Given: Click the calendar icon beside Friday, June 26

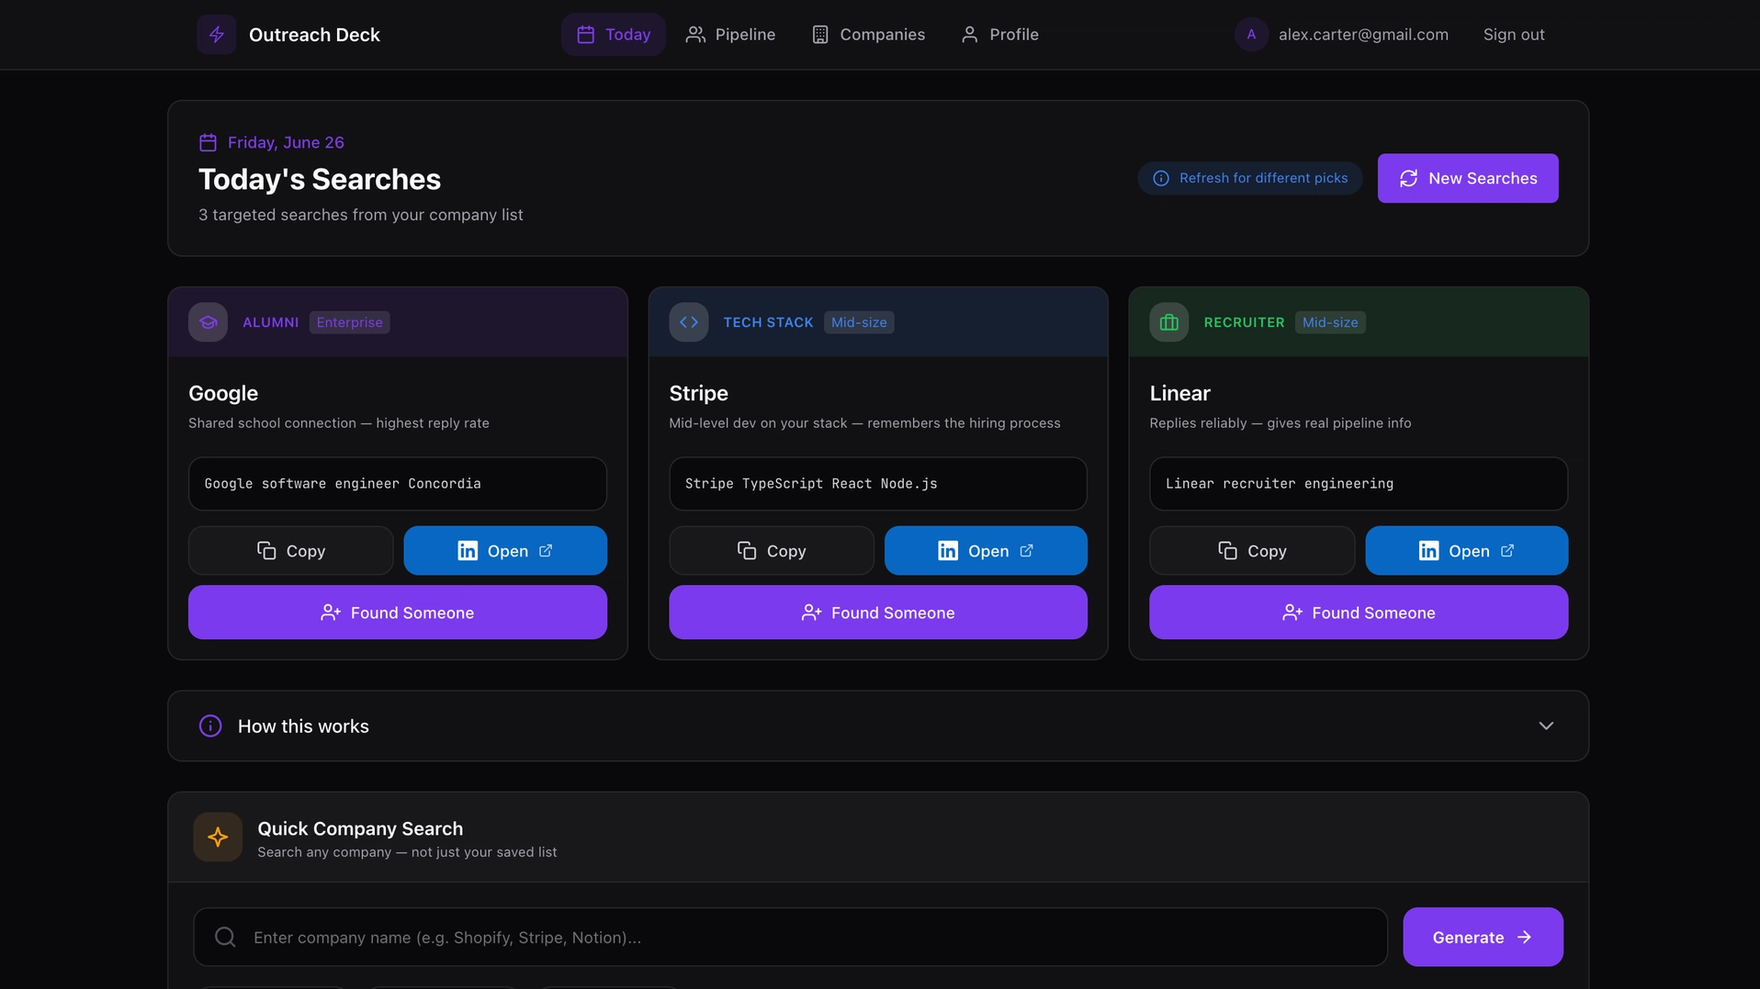Looking at the screenshot, I should (x=208, y=142).
